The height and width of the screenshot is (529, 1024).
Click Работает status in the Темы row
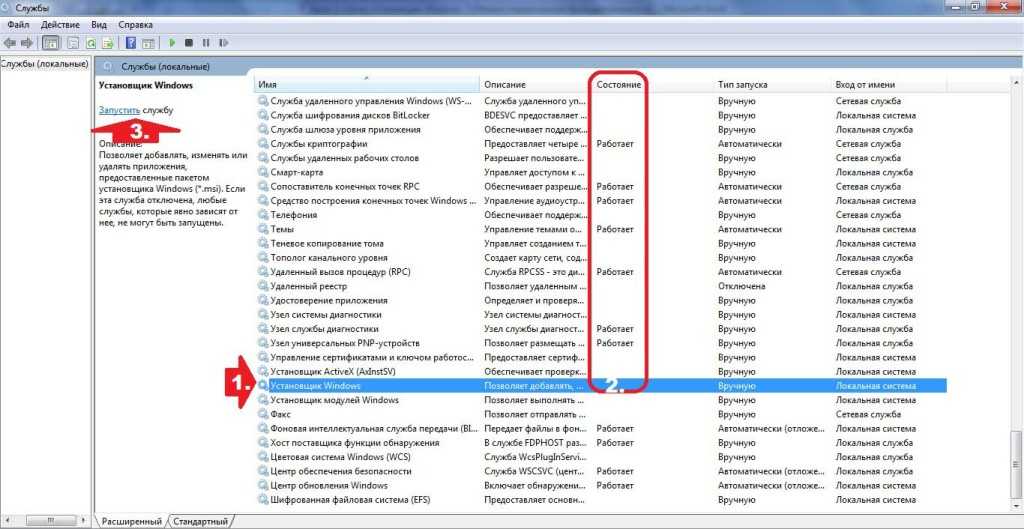[615, 229]
